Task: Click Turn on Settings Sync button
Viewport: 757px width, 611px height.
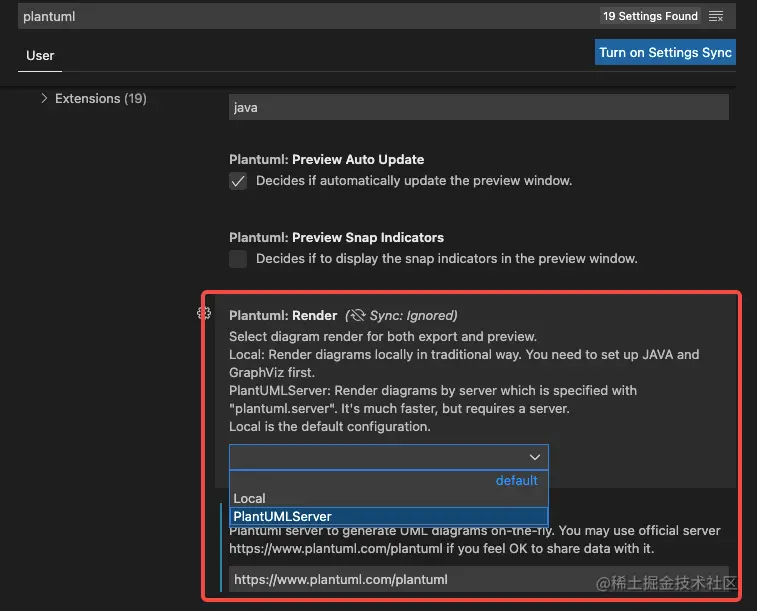Action: (x=665, y=52)
